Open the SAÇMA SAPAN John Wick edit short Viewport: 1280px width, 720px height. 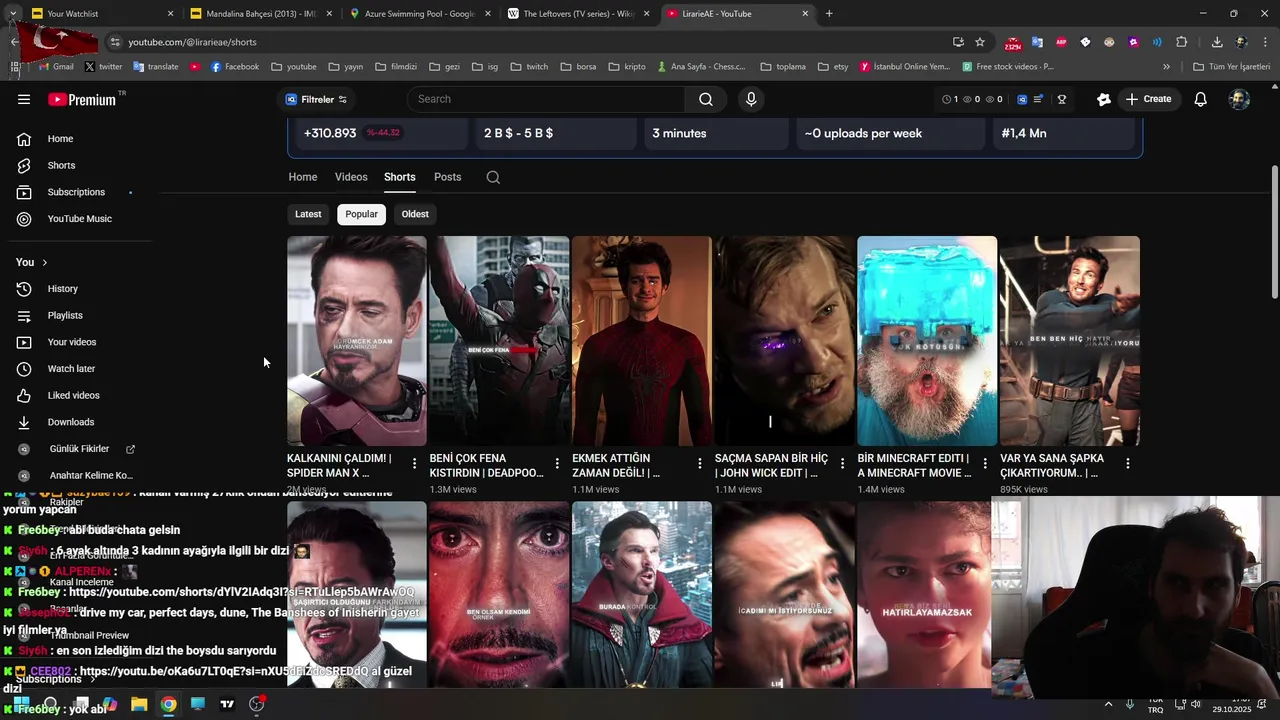click(784, 341)
